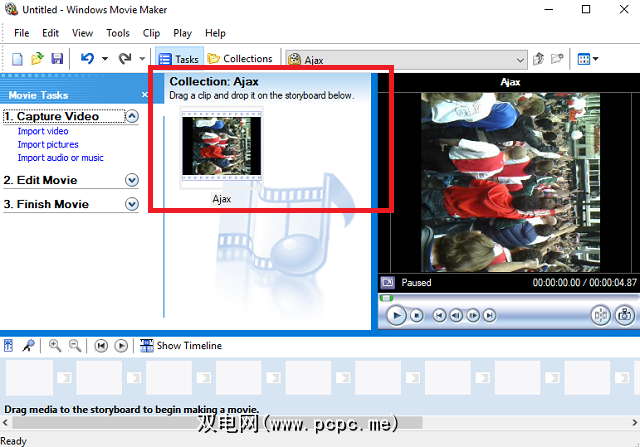Click the 2. Edit Movie heading
This screenshot has width=640, height=447.
pyautogui.click(x=40, y=180)
